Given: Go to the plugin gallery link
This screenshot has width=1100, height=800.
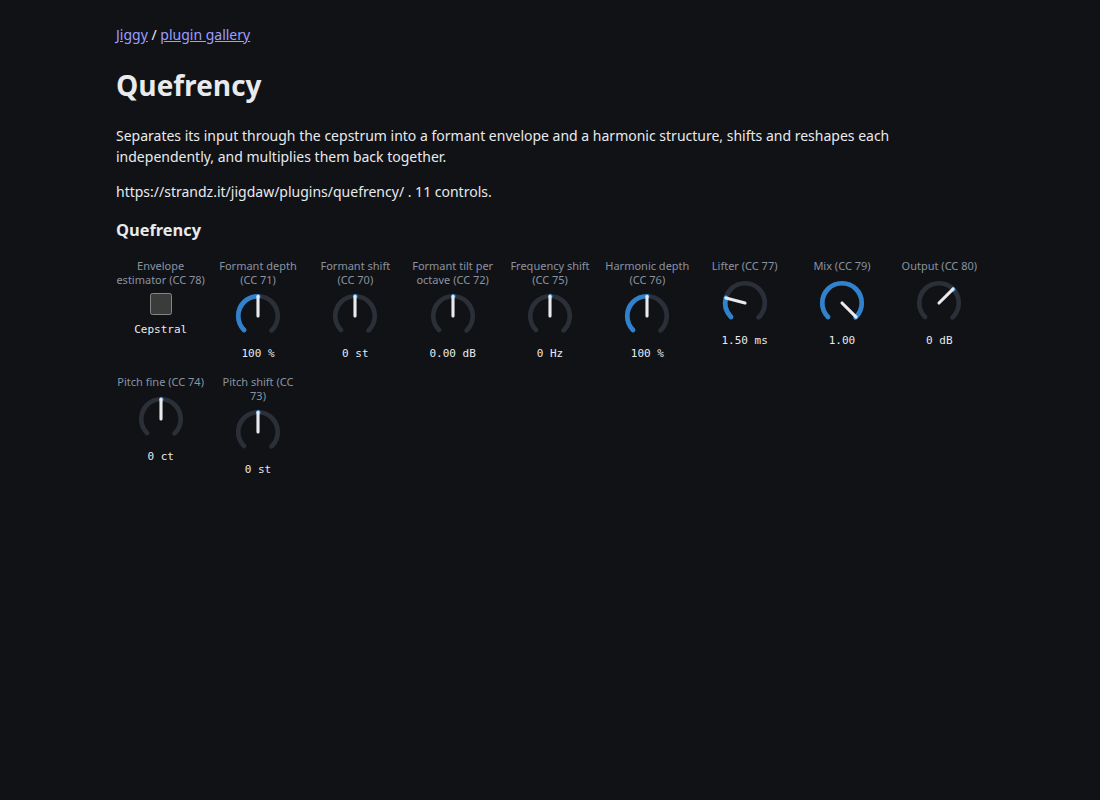Looking at the screenshot, I should coord(205,35).
